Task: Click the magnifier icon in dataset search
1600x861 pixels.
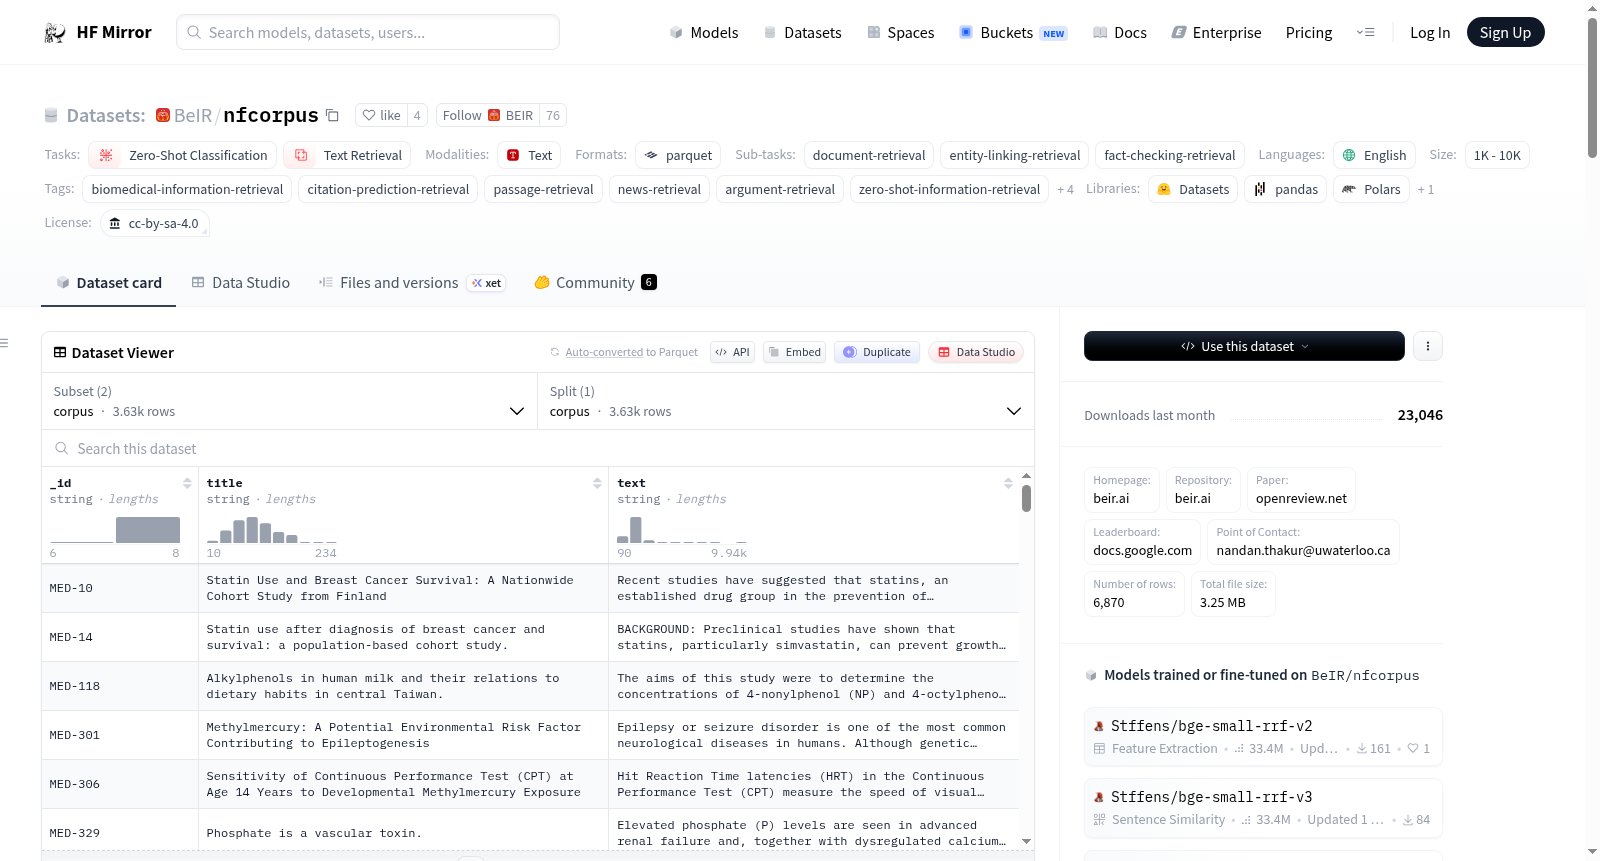Action: point(62,449)
